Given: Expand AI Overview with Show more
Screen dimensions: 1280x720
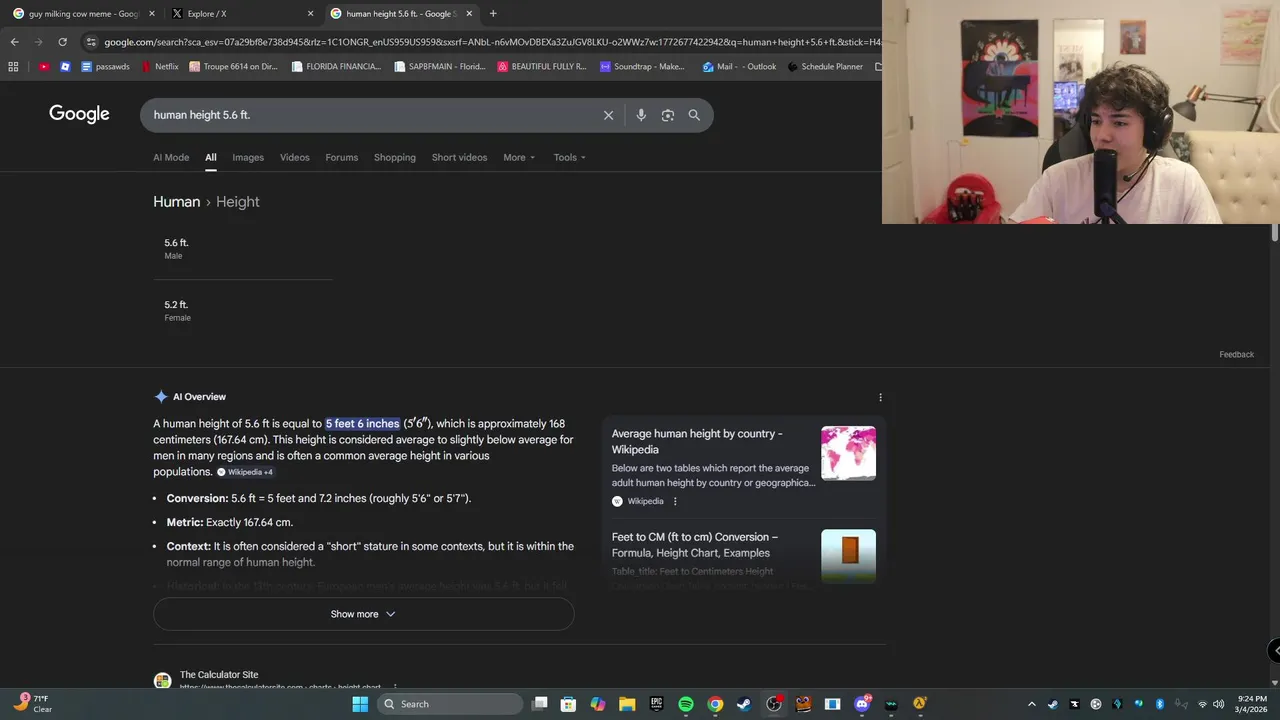Looking at the screenshot, I should tap(363, 614).
